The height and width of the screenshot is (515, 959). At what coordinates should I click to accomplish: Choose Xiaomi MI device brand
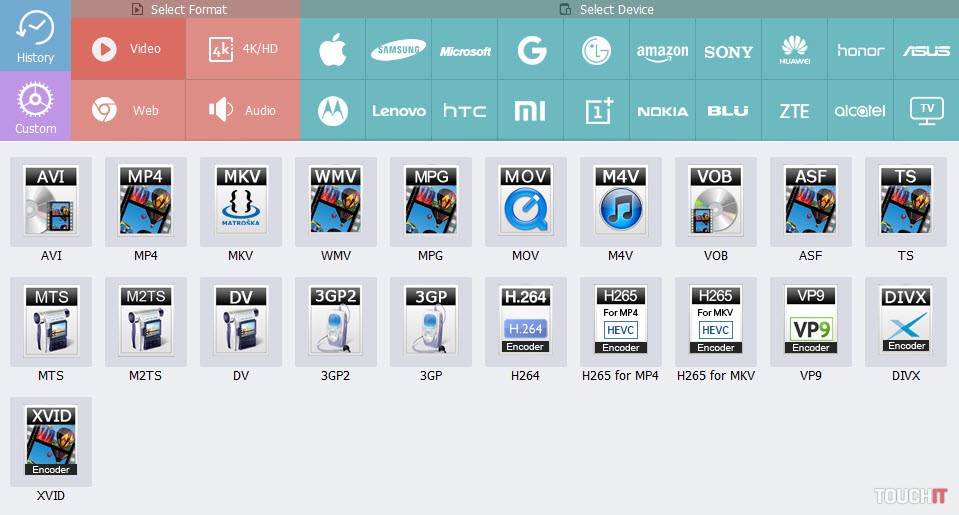[x=530, y=111]
